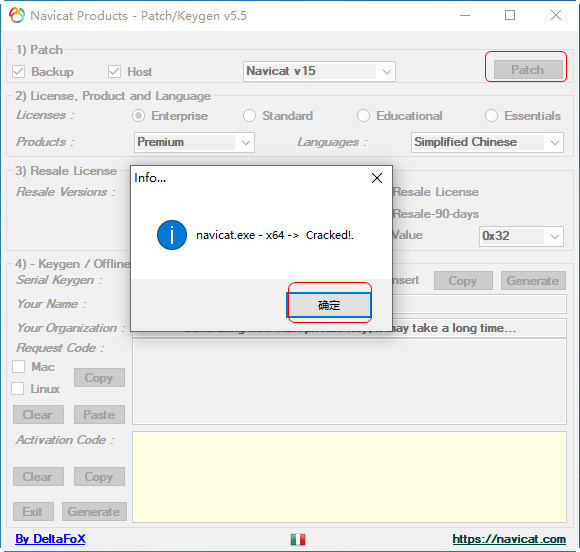Screen dimensions: 580x552
Task: Click the Your Organization input field
Action: tap(479, 328)
